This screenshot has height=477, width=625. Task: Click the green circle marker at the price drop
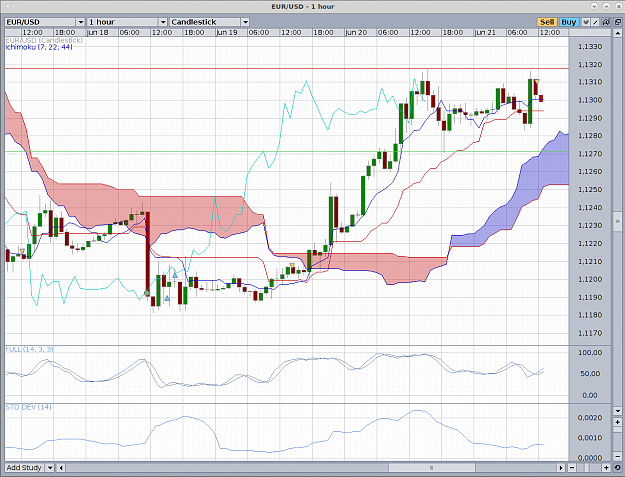[147, 293]
